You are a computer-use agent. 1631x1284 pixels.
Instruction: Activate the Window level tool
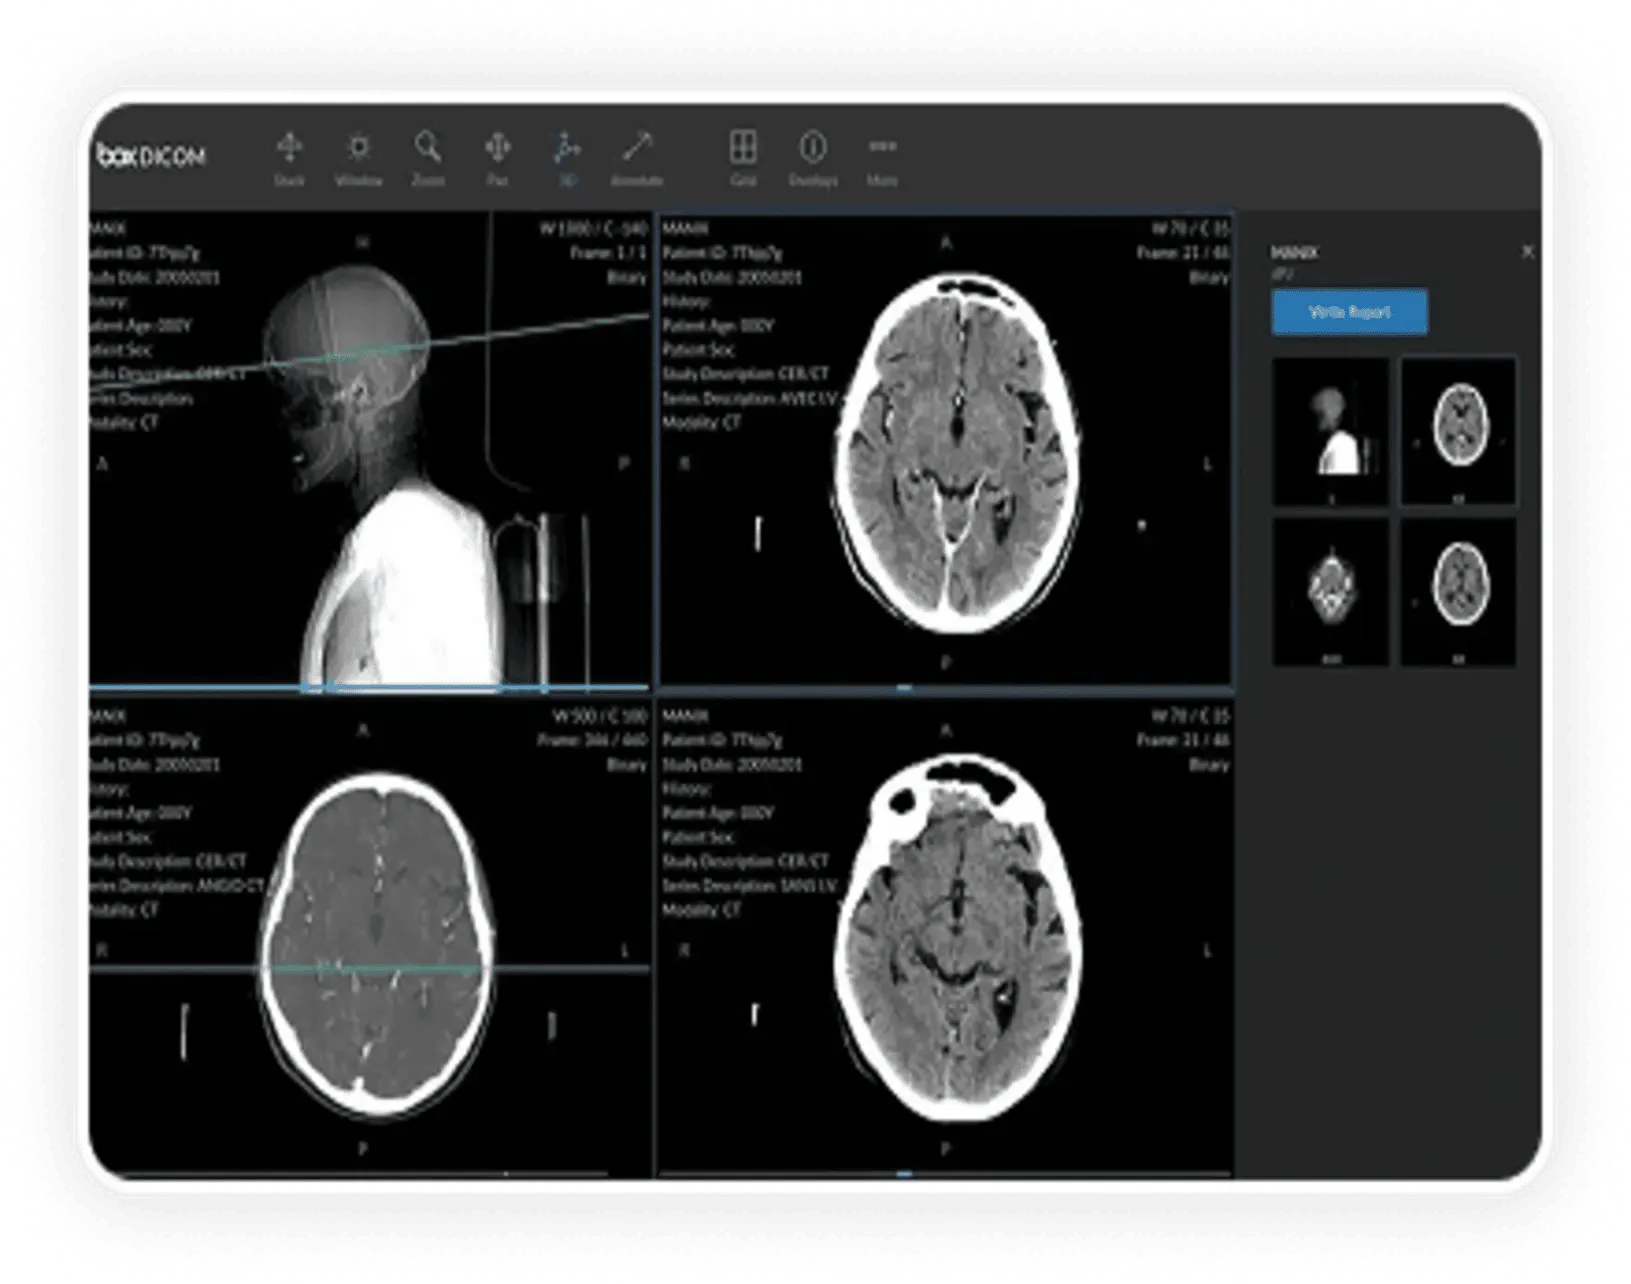(358, 160)
